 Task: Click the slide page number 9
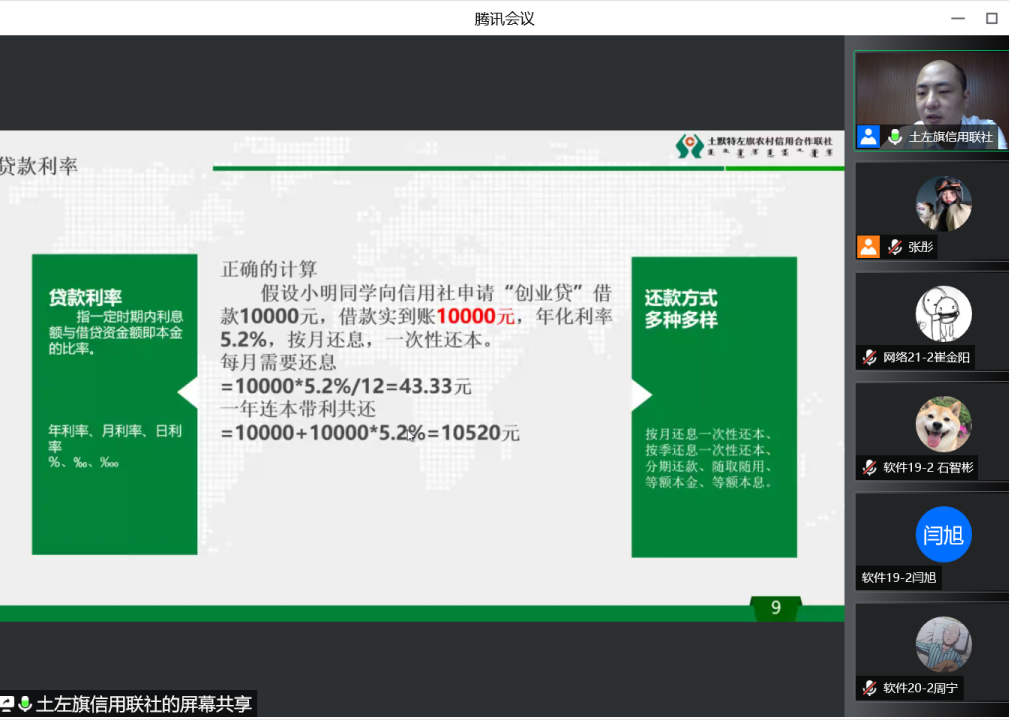click(x=775, y=607)
